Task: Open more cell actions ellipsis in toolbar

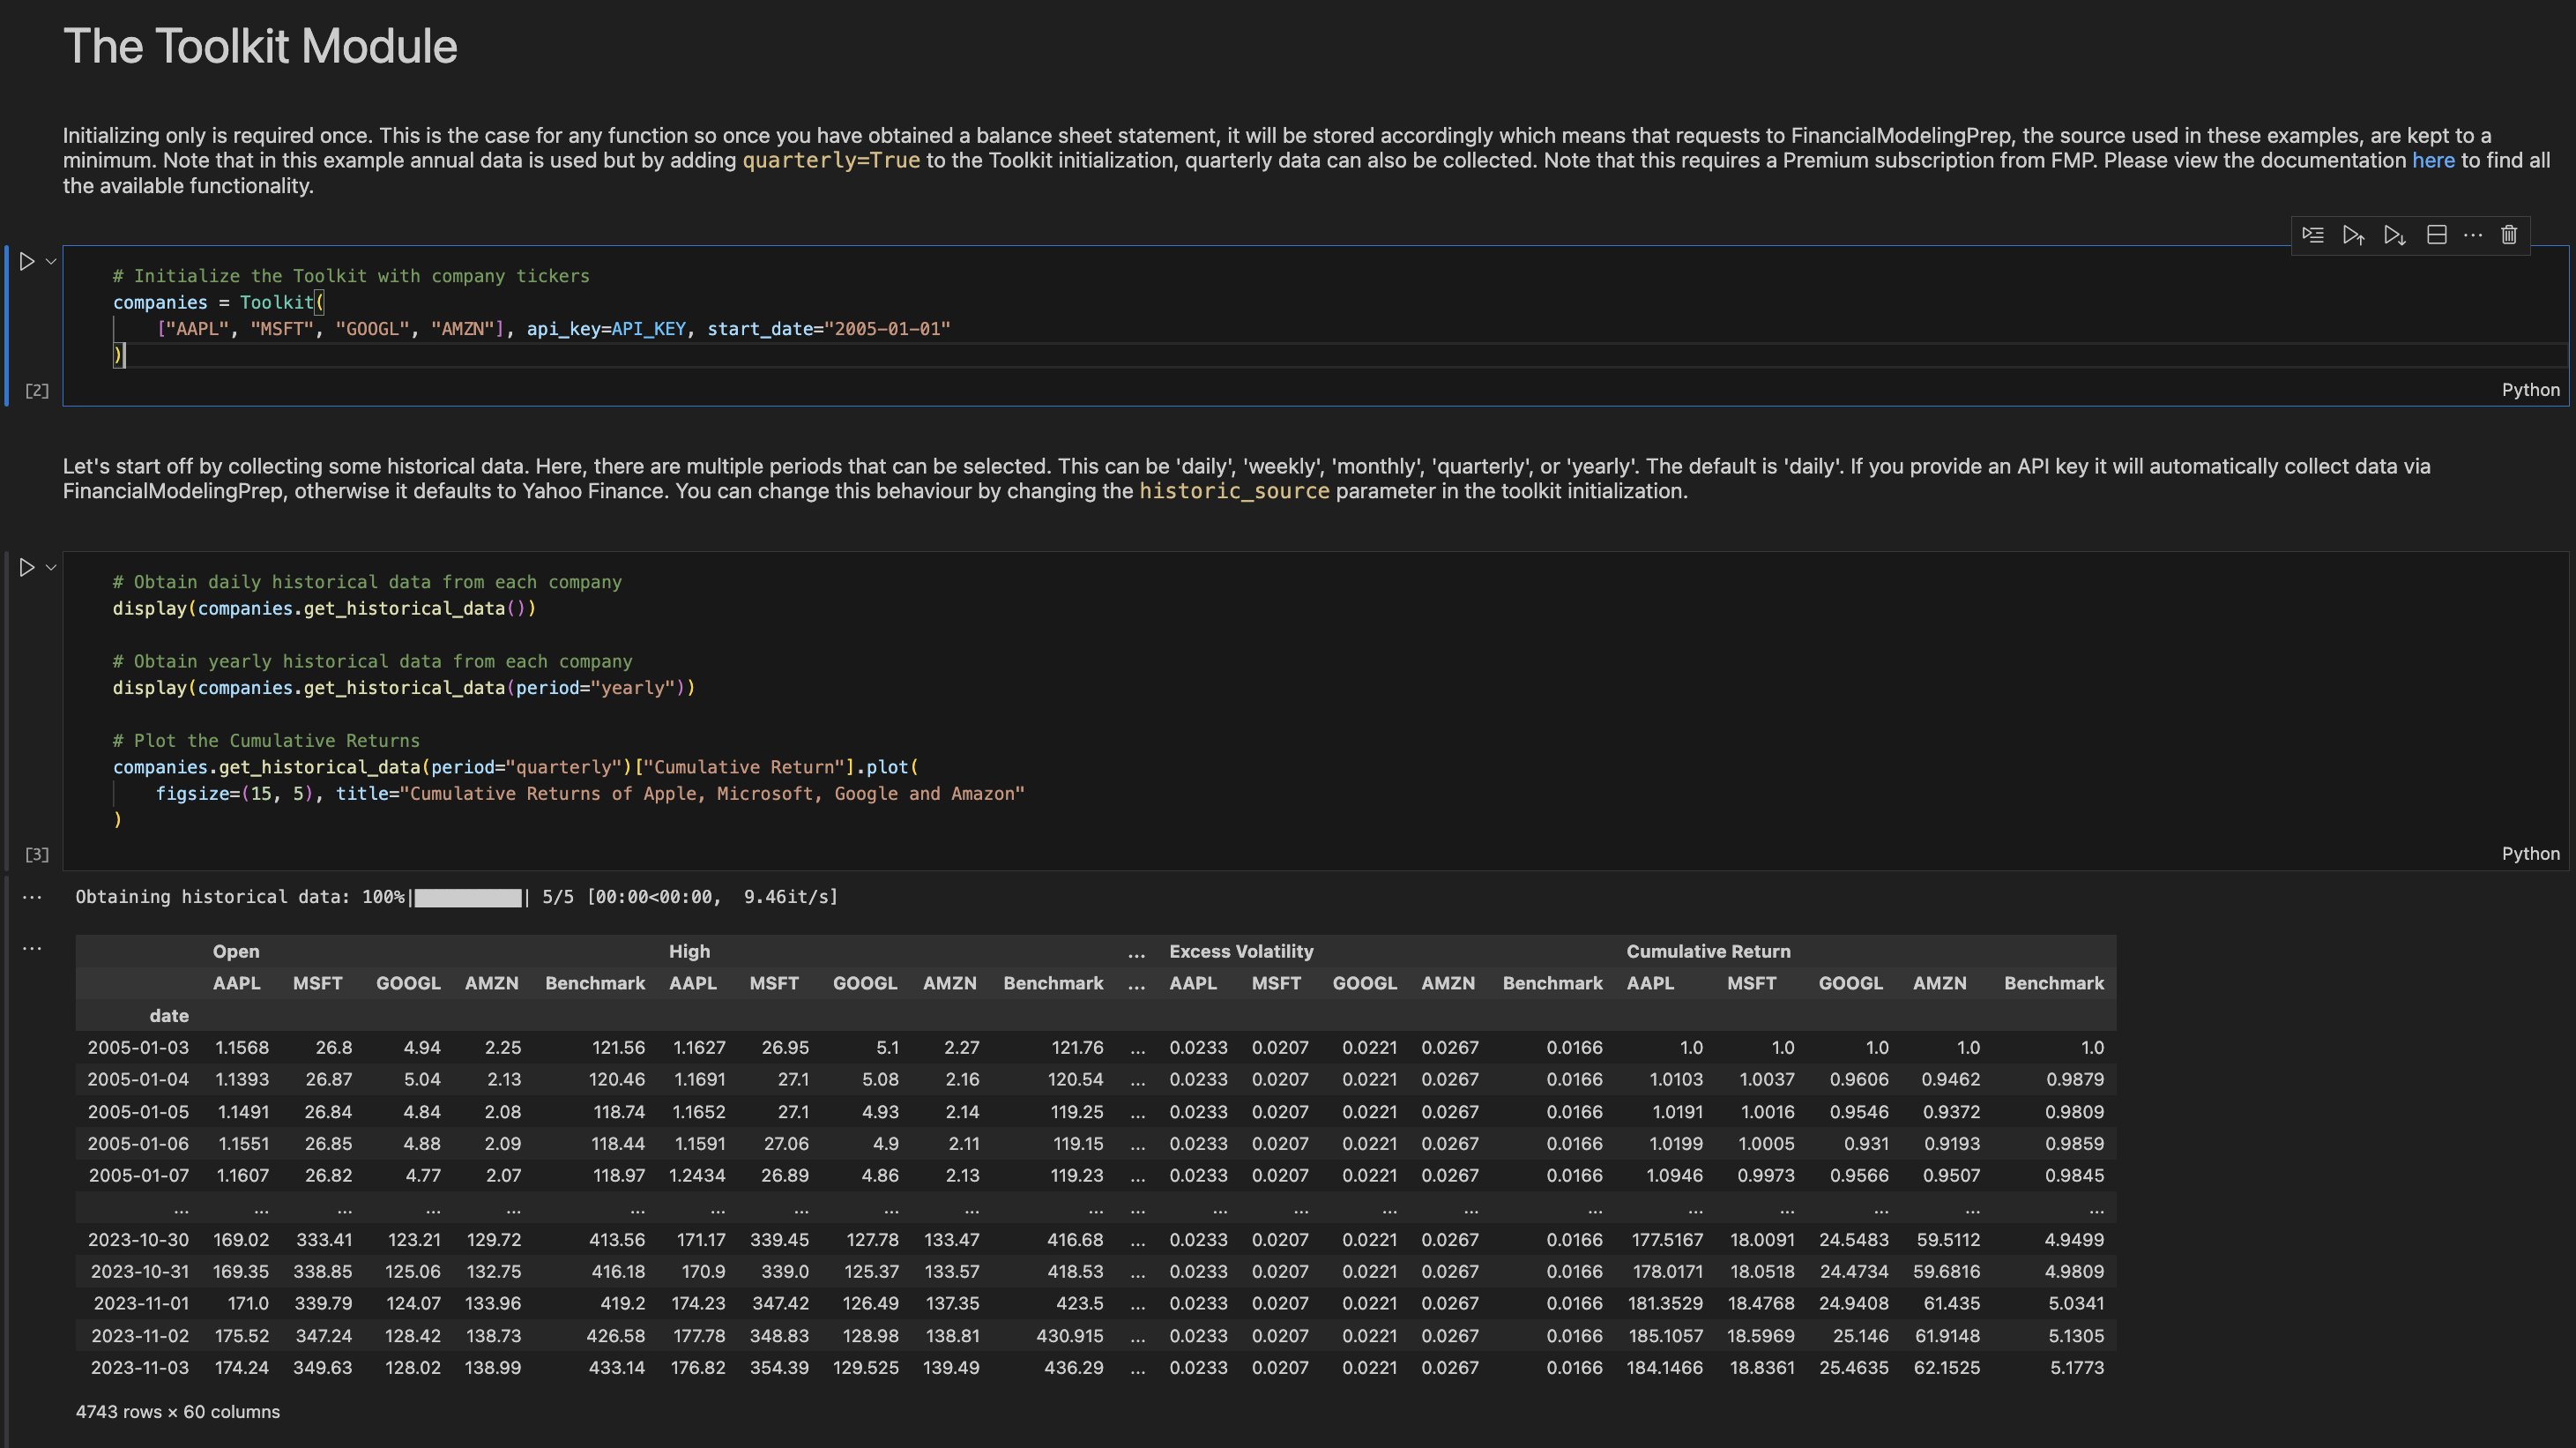Action: (2473, 235)
